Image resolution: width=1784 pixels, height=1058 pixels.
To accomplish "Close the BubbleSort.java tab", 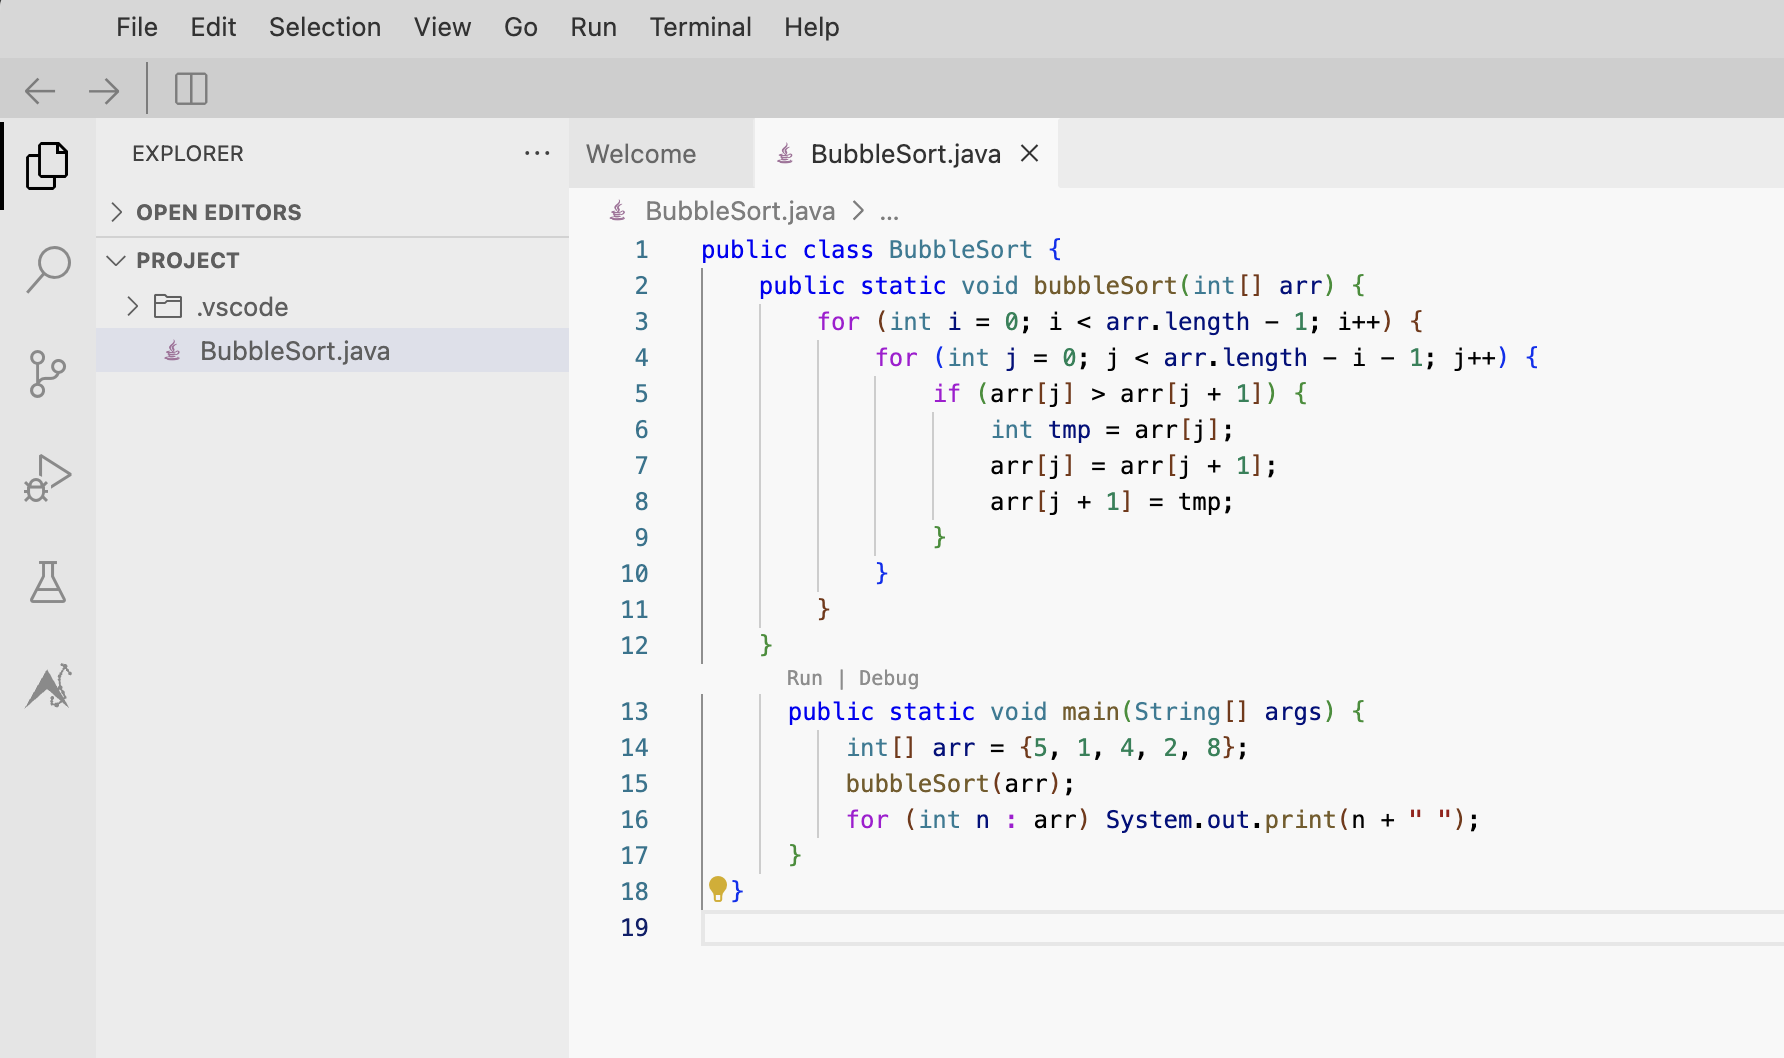I will coord(1030,153).
